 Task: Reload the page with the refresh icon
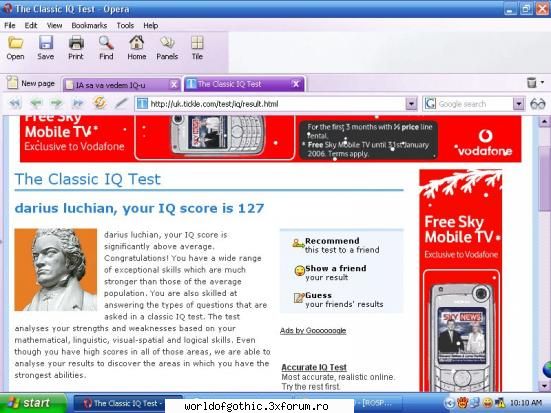coord(100,103)
